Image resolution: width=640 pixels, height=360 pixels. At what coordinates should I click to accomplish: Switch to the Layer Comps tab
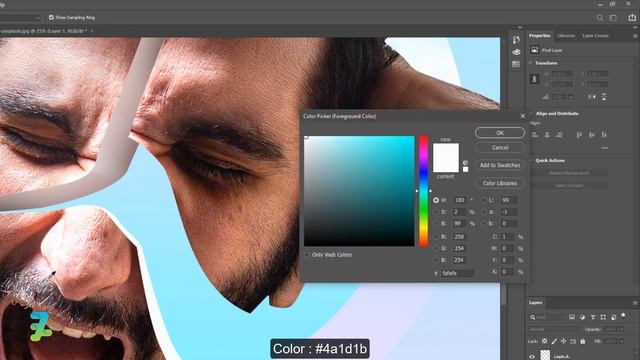pyautogui.click(x=596, y=36)
